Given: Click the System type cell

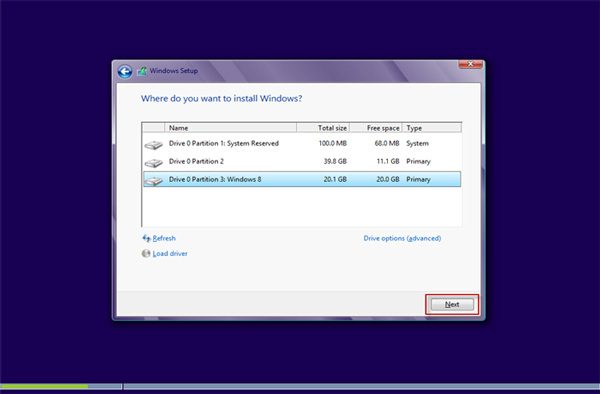Looking at the screenshot, I should (417, 143).
